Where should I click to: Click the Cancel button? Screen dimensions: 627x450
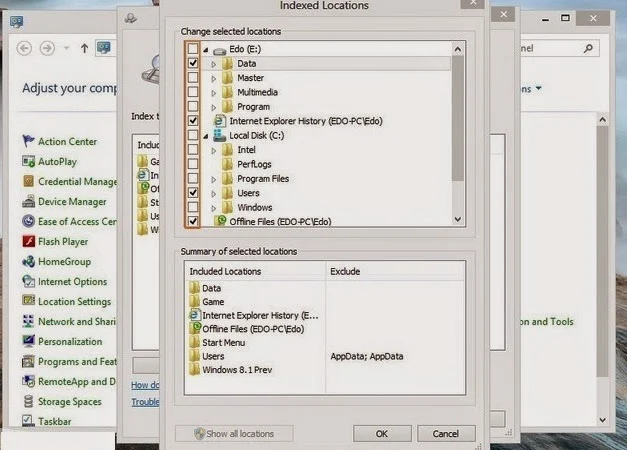446,434
